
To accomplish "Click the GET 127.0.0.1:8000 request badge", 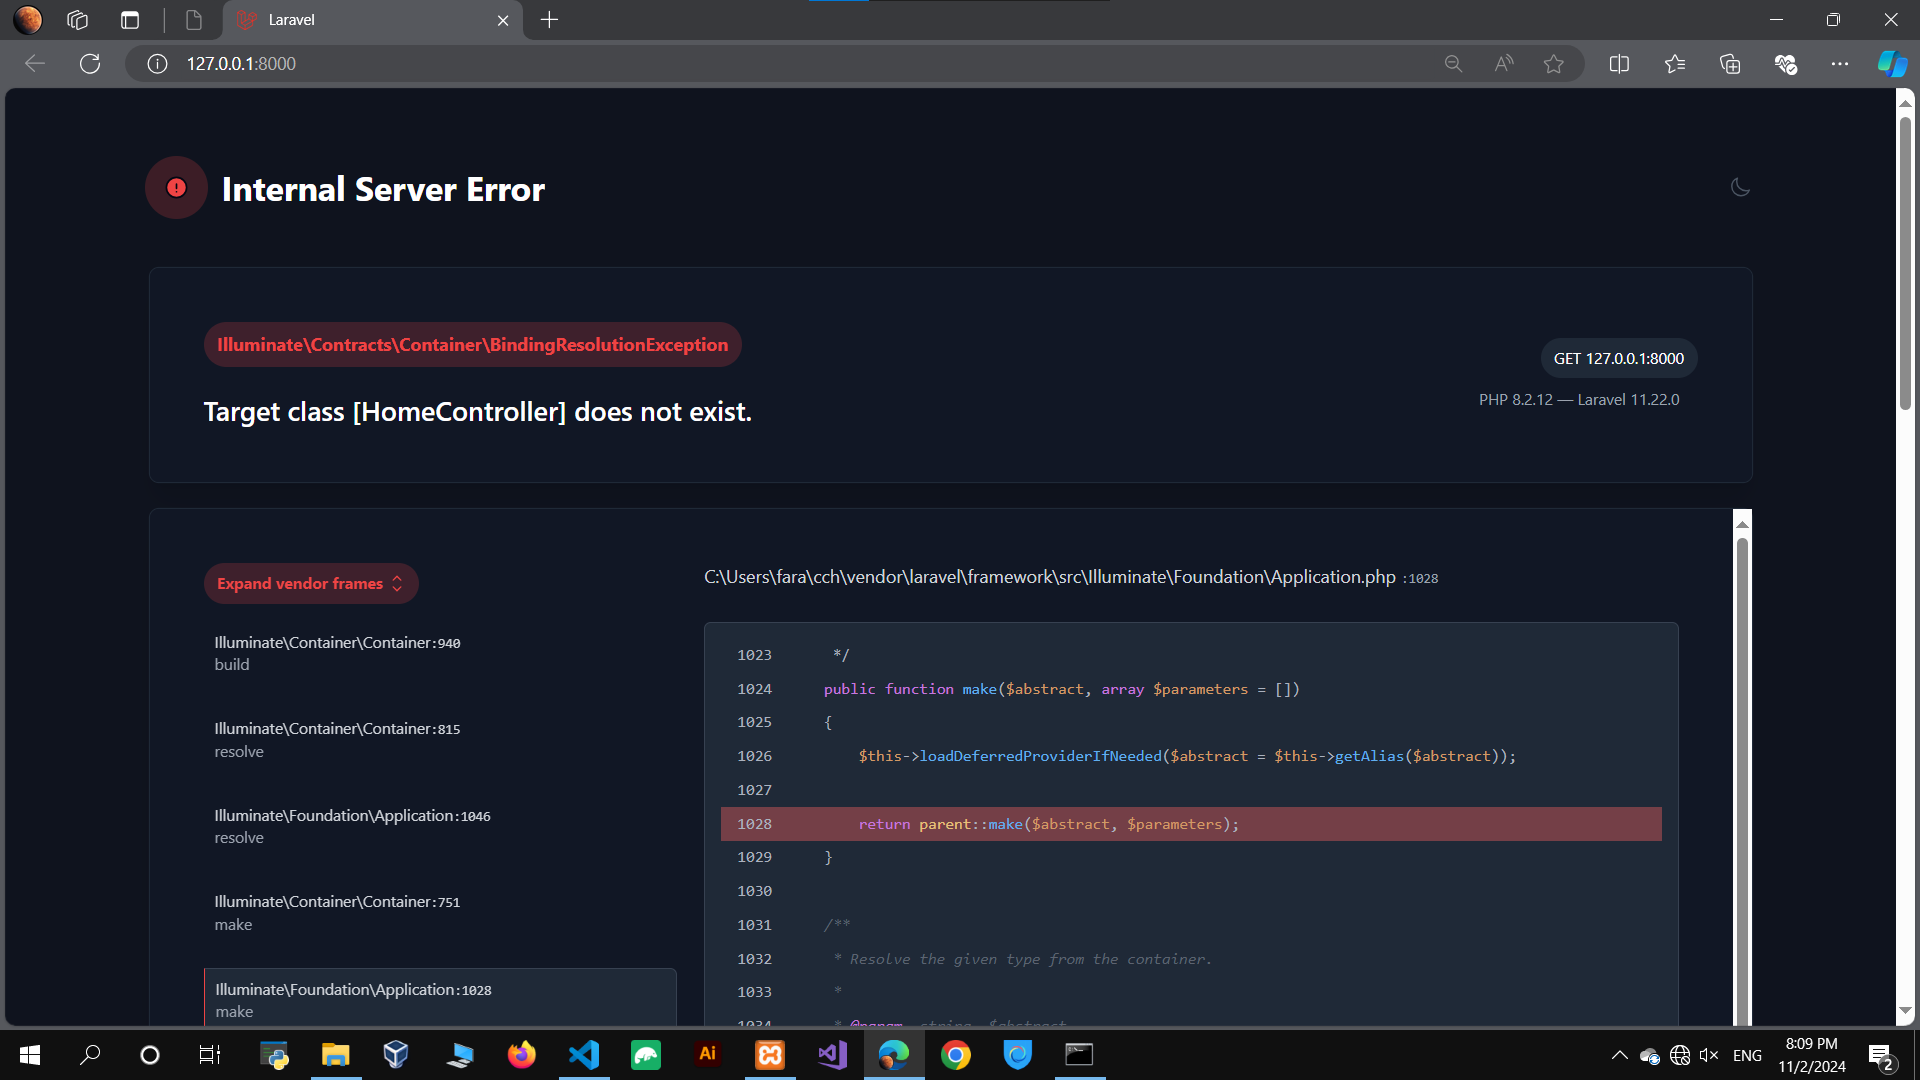I will click(1618, 358).
